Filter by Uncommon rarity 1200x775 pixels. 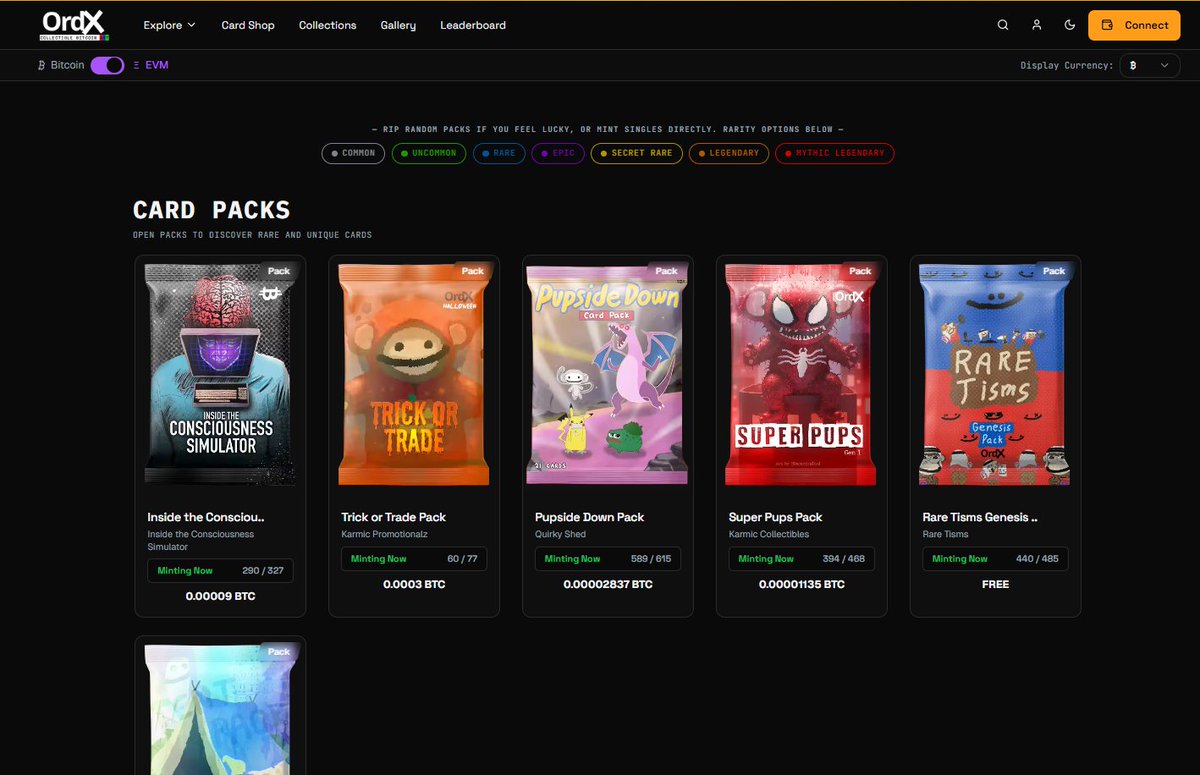[x=428, y=153]
